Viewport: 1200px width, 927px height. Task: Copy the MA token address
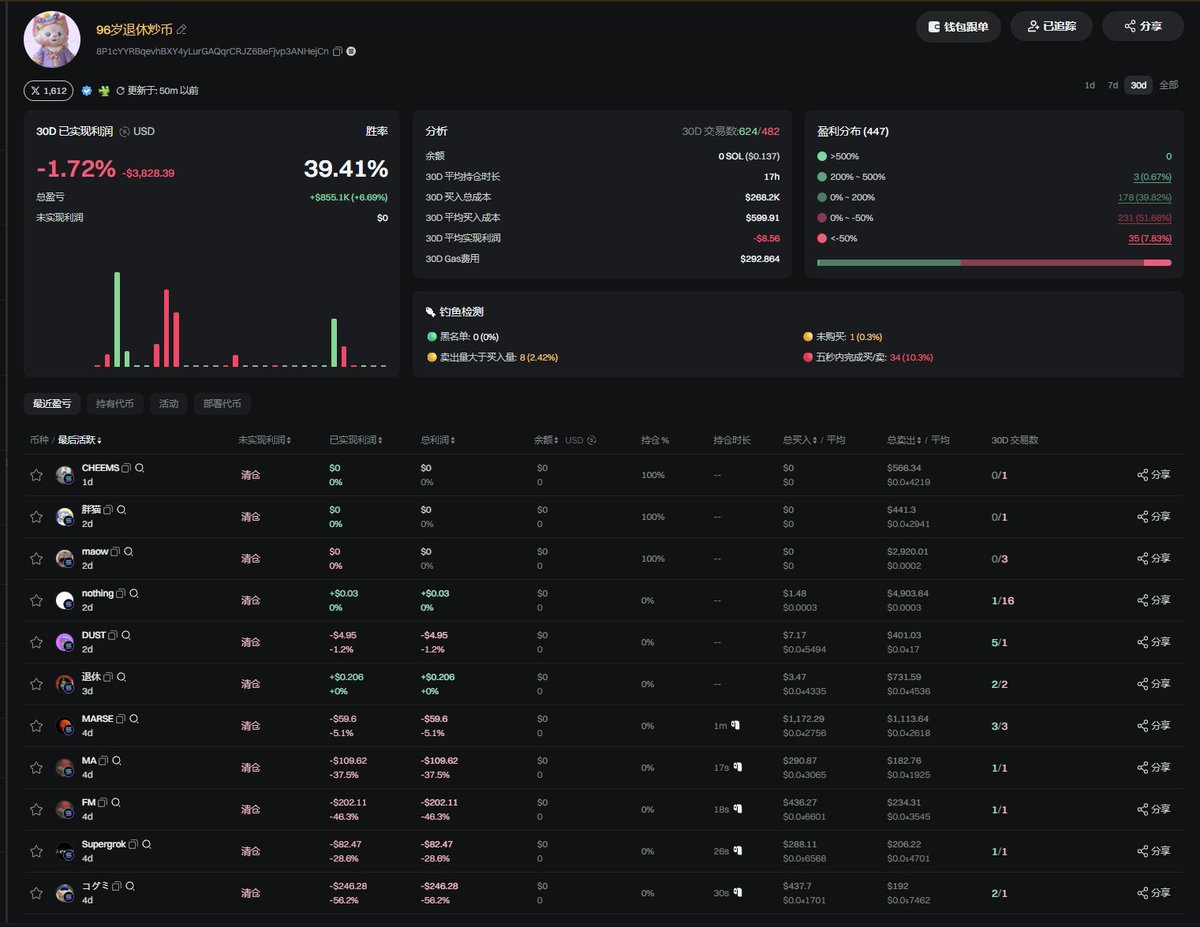click(103, 761)
